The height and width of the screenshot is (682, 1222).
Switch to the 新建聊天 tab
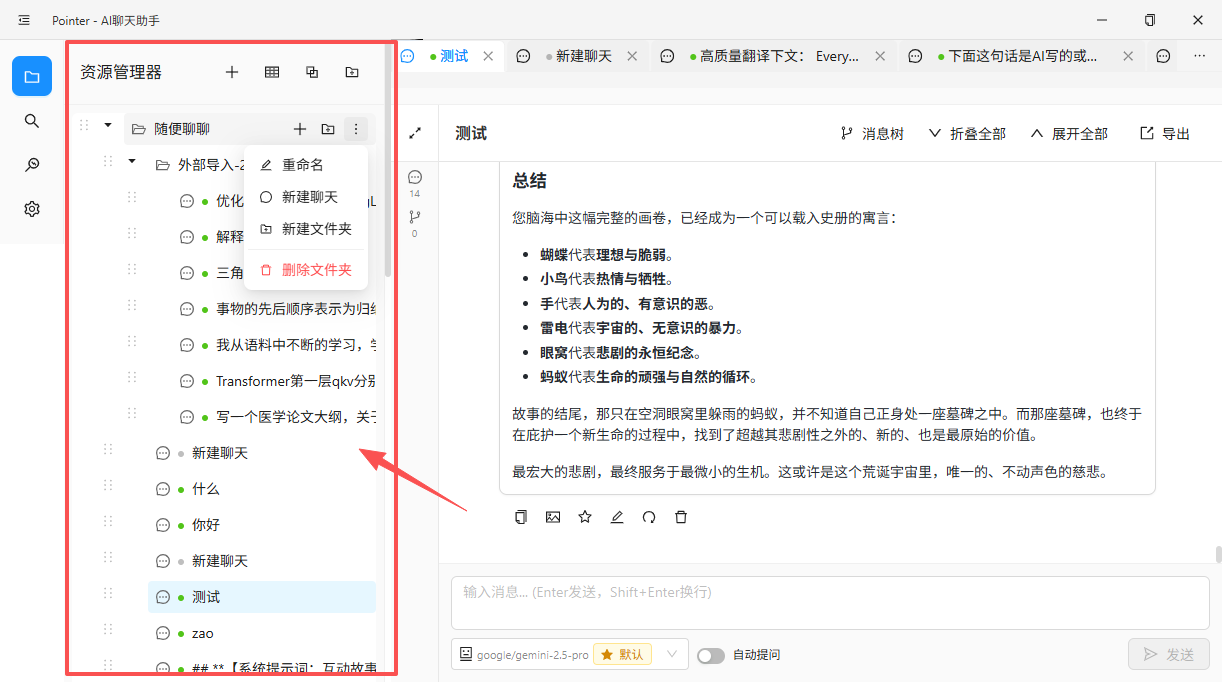pyautogui.click(x=577, y=56)
